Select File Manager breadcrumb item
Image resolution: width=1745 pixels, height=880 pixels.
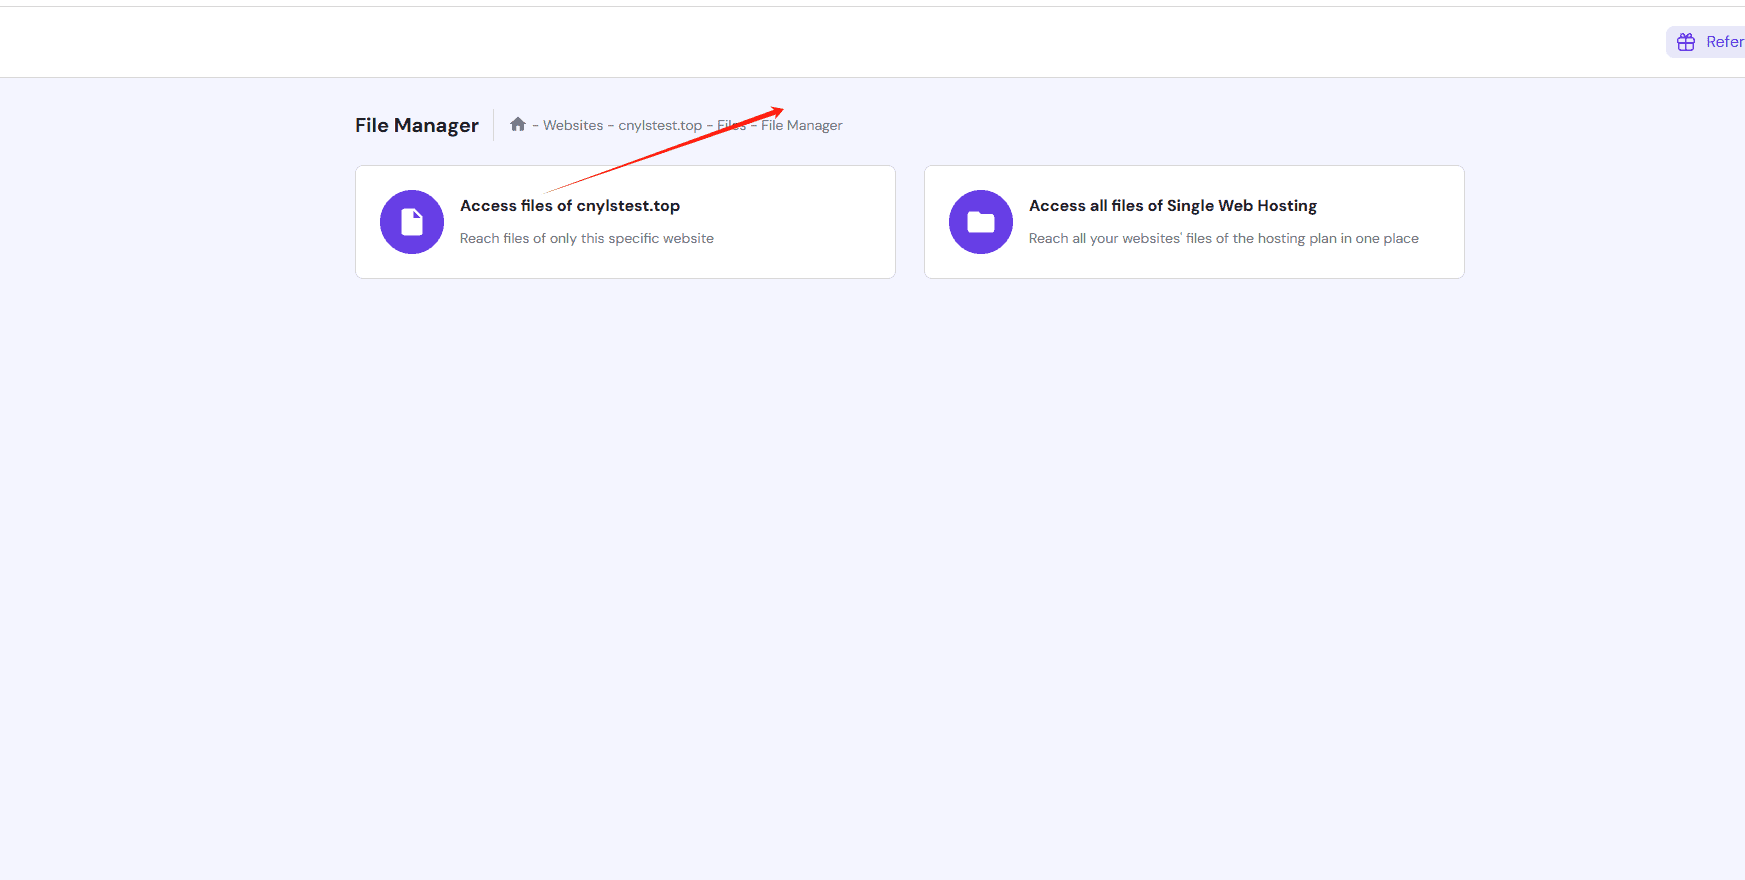click(802, 126)
